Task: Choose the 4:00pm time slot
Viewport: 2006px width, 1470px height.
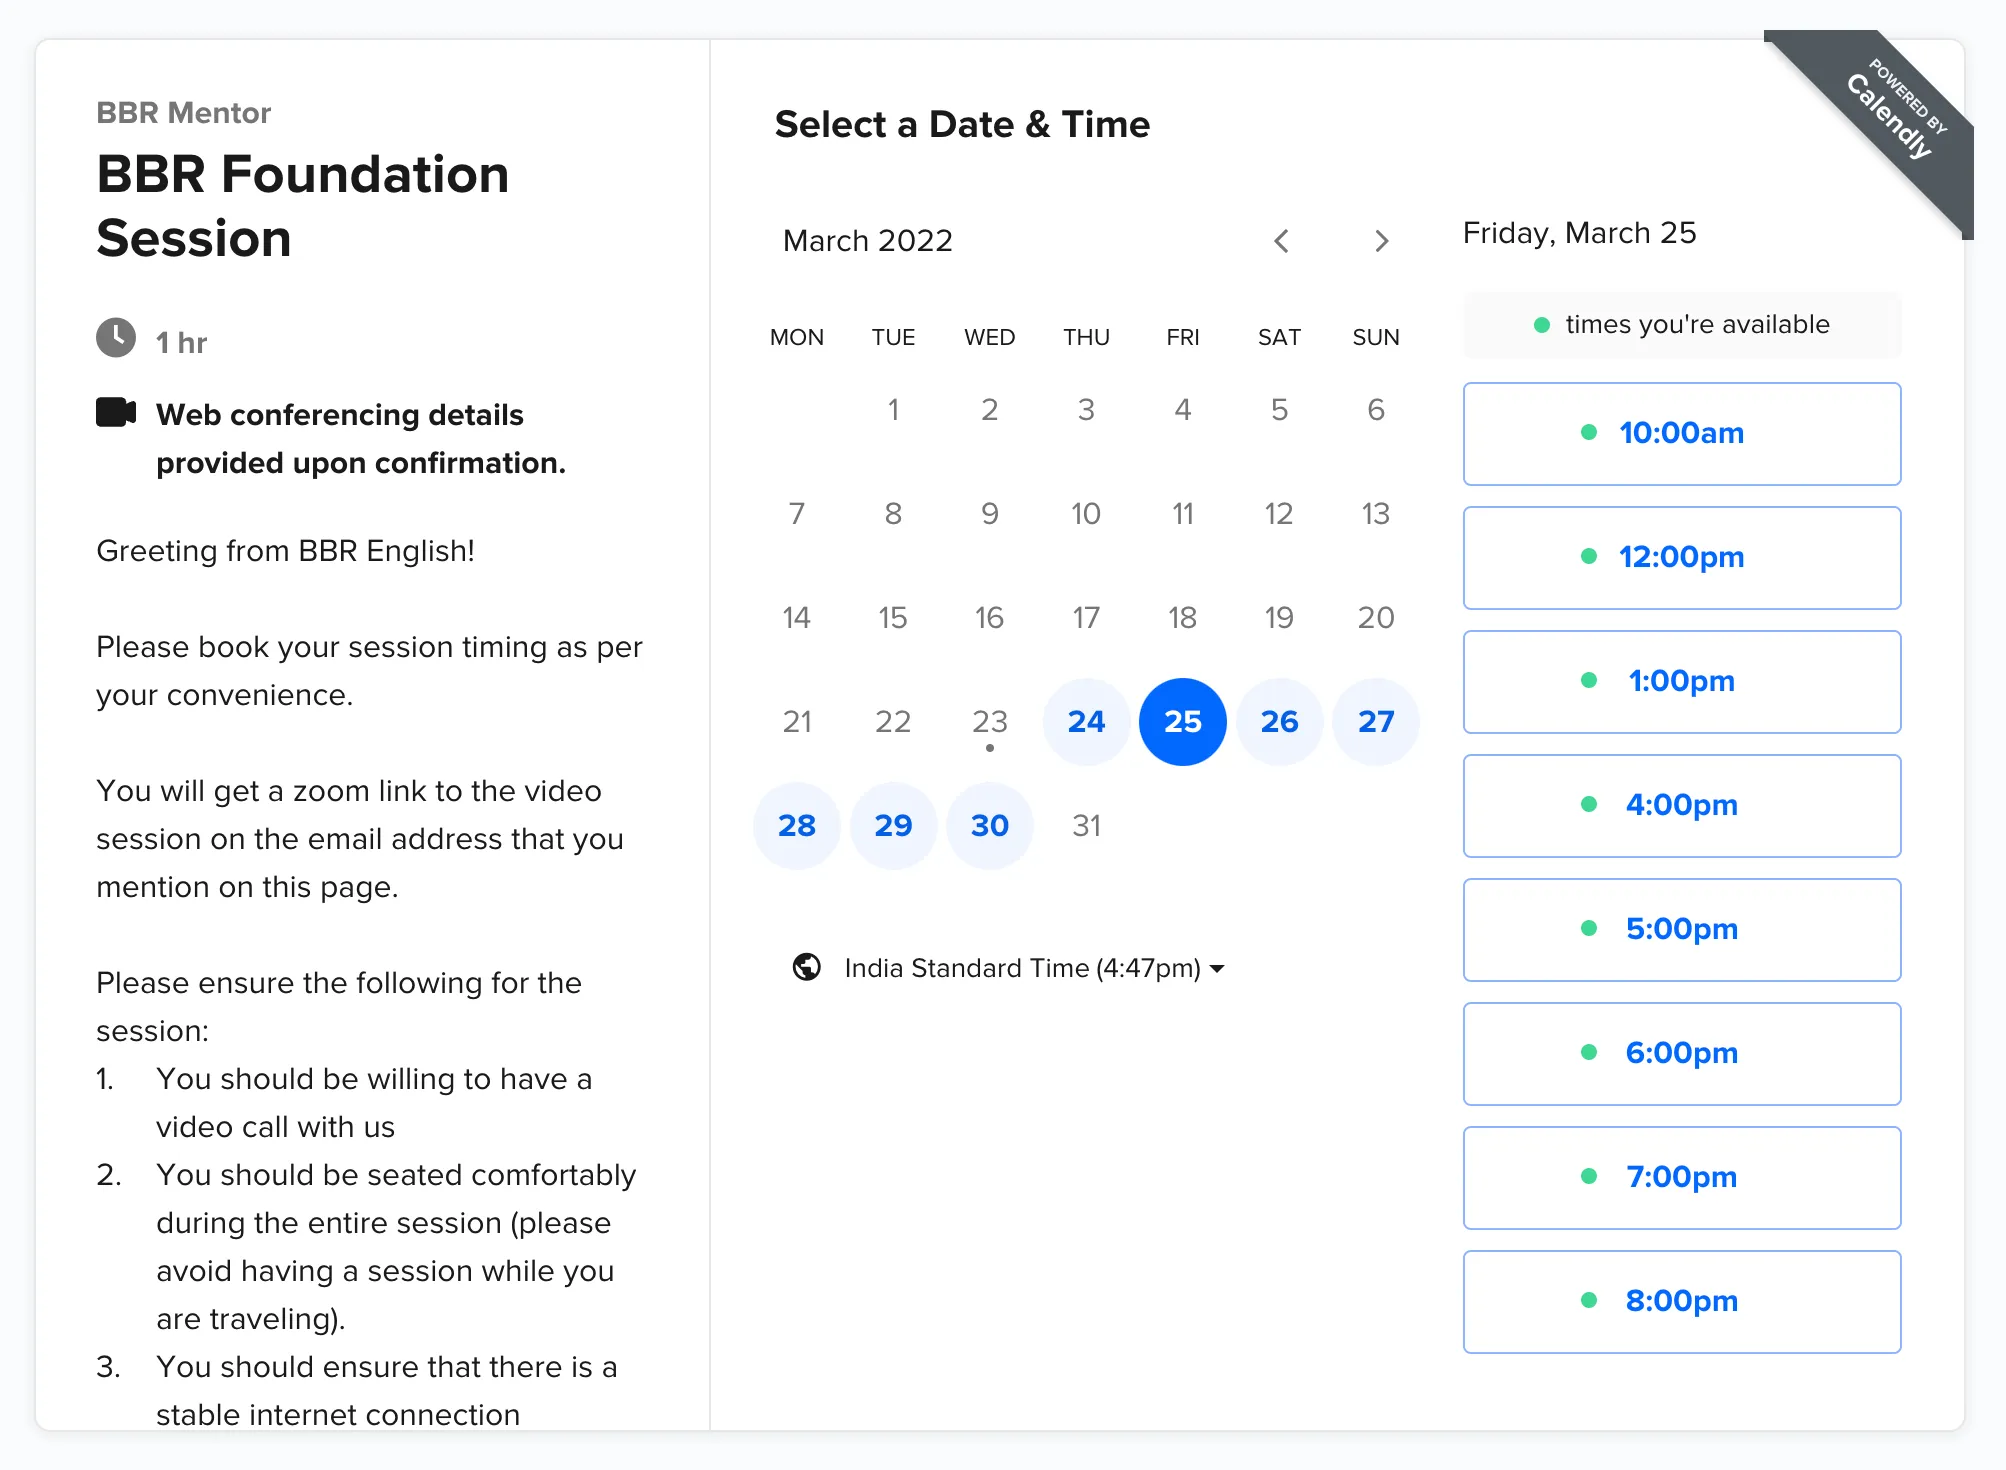Action: click(x=1681, y=806)
